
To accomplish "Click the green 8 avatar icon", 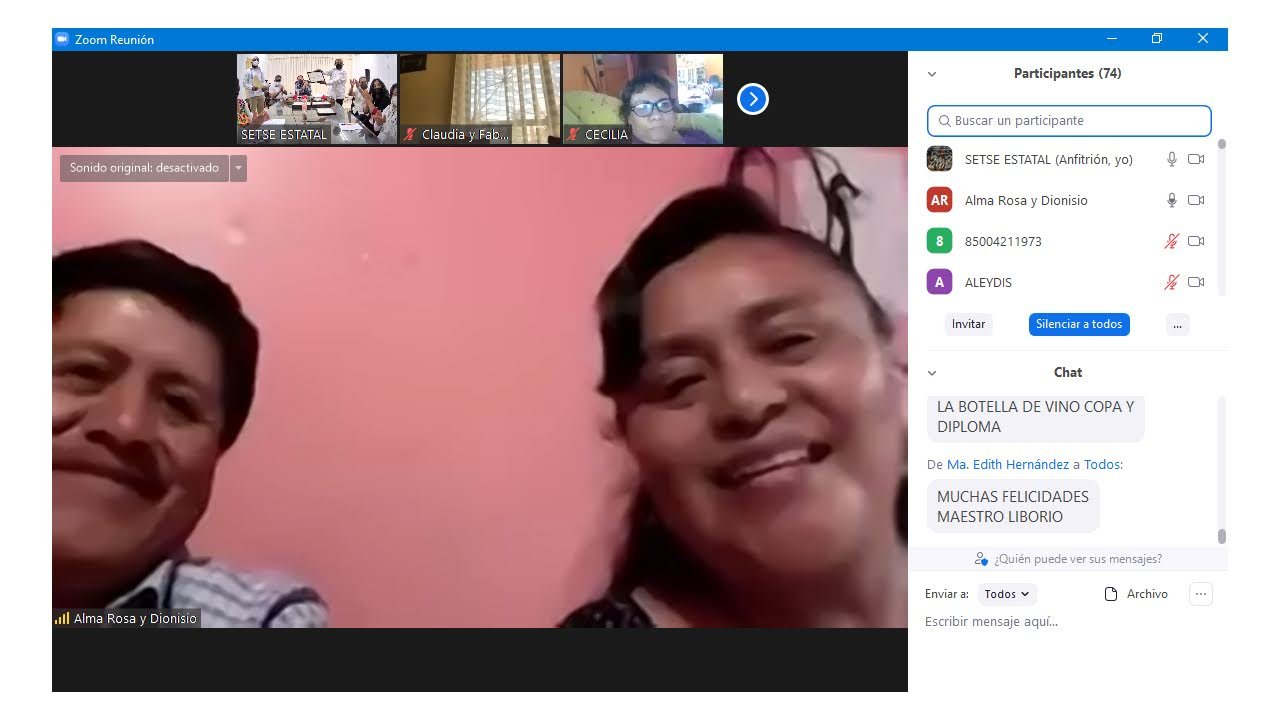I will (939, 241).
